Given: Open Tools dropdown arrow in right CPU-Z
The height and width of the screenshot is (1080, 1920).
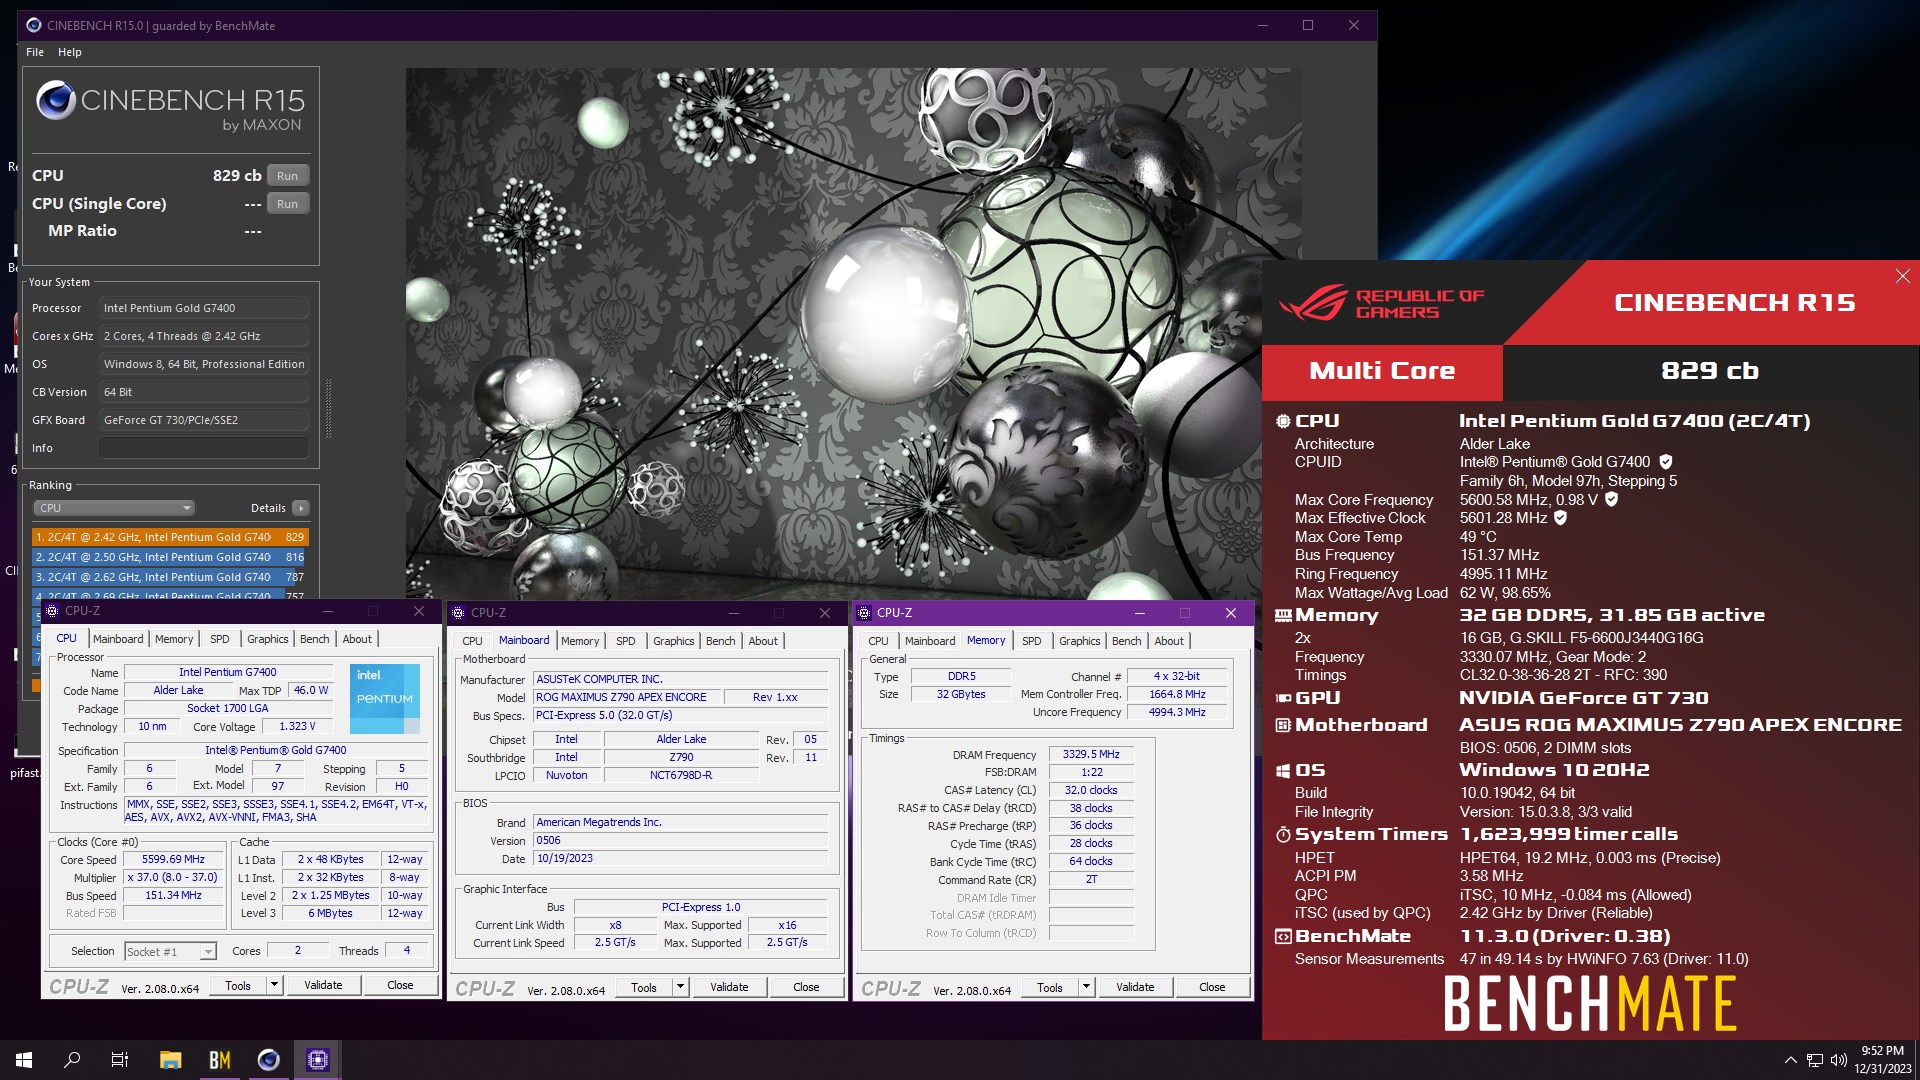Looking at the screenshot, I should (x=1086, y=987).
